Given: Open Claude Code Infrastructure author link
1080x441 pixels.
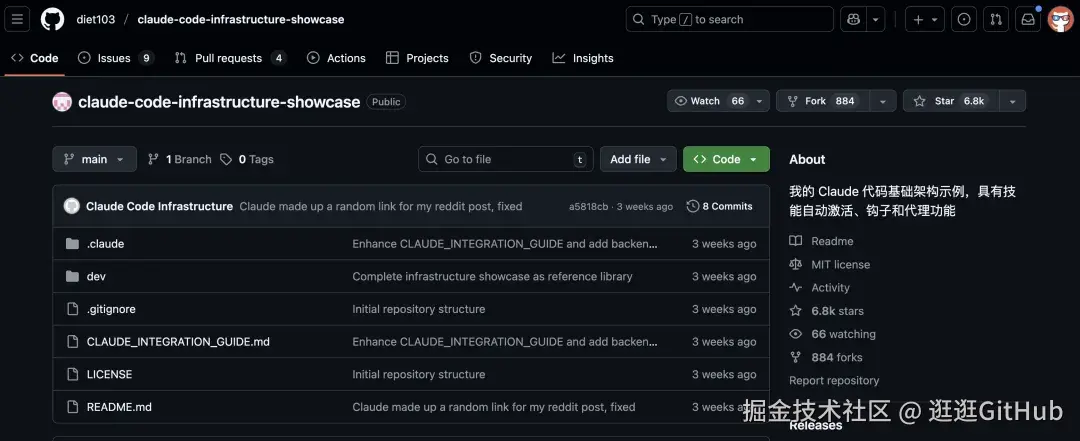Looking at the screenshot, I should click(159, 206).
